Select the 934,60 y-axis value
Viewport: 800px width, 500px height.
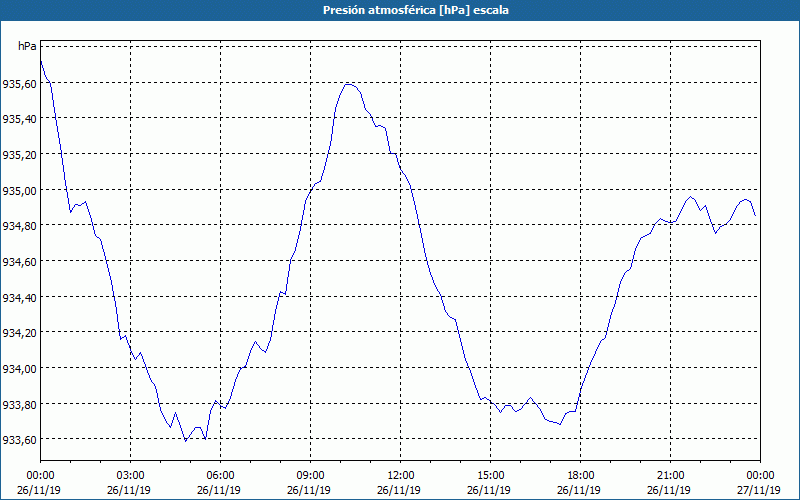19,261
